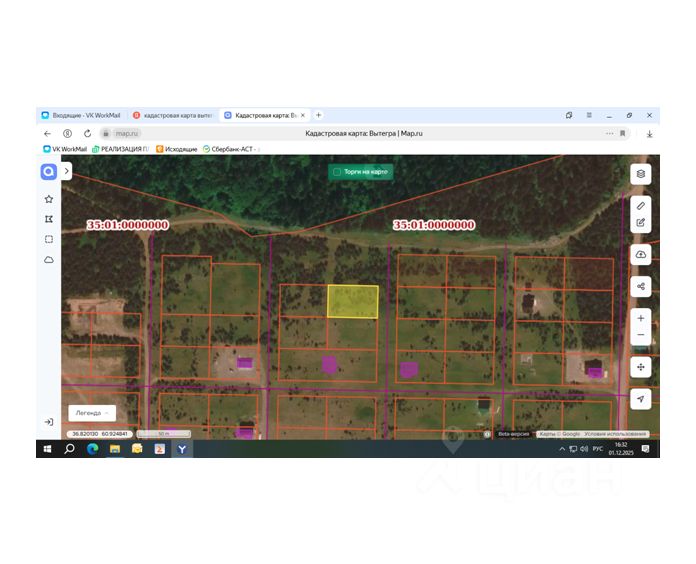This screenshot has height=564, width=696.
Task: Locate me with the navigation arrow button
Action: click(x=641, y=399)
